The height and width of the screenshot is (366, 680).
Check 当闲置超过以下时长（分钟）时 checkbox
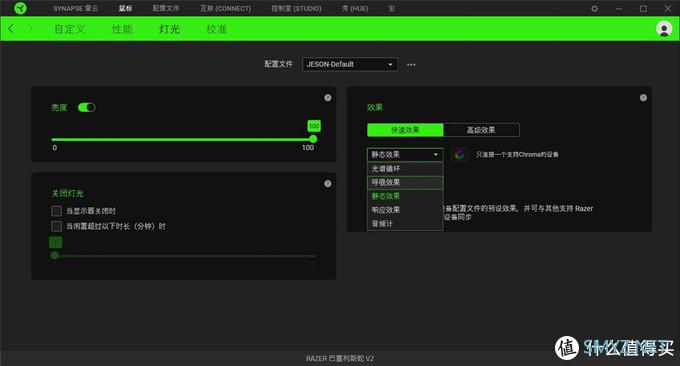[x=56, y=226]
